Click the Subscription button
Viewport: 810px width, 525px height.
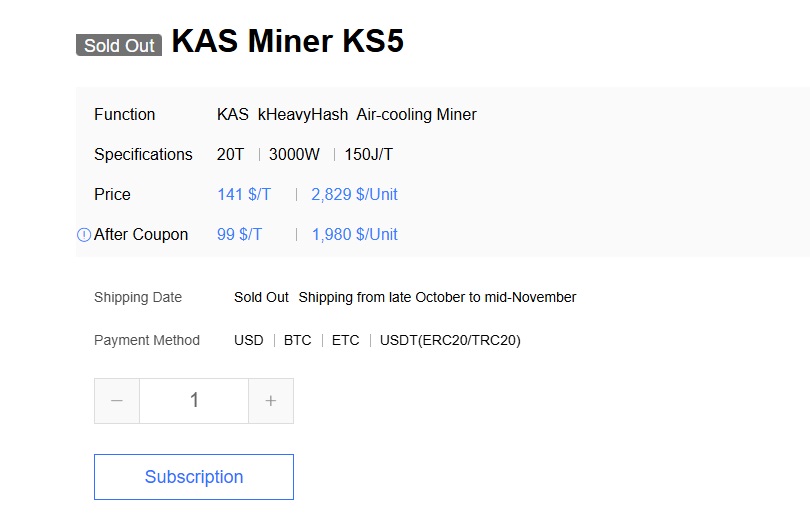pos(194,477)
